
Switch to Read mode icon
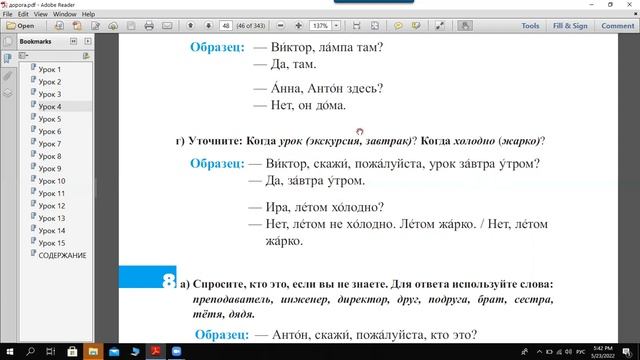point(440,26)
